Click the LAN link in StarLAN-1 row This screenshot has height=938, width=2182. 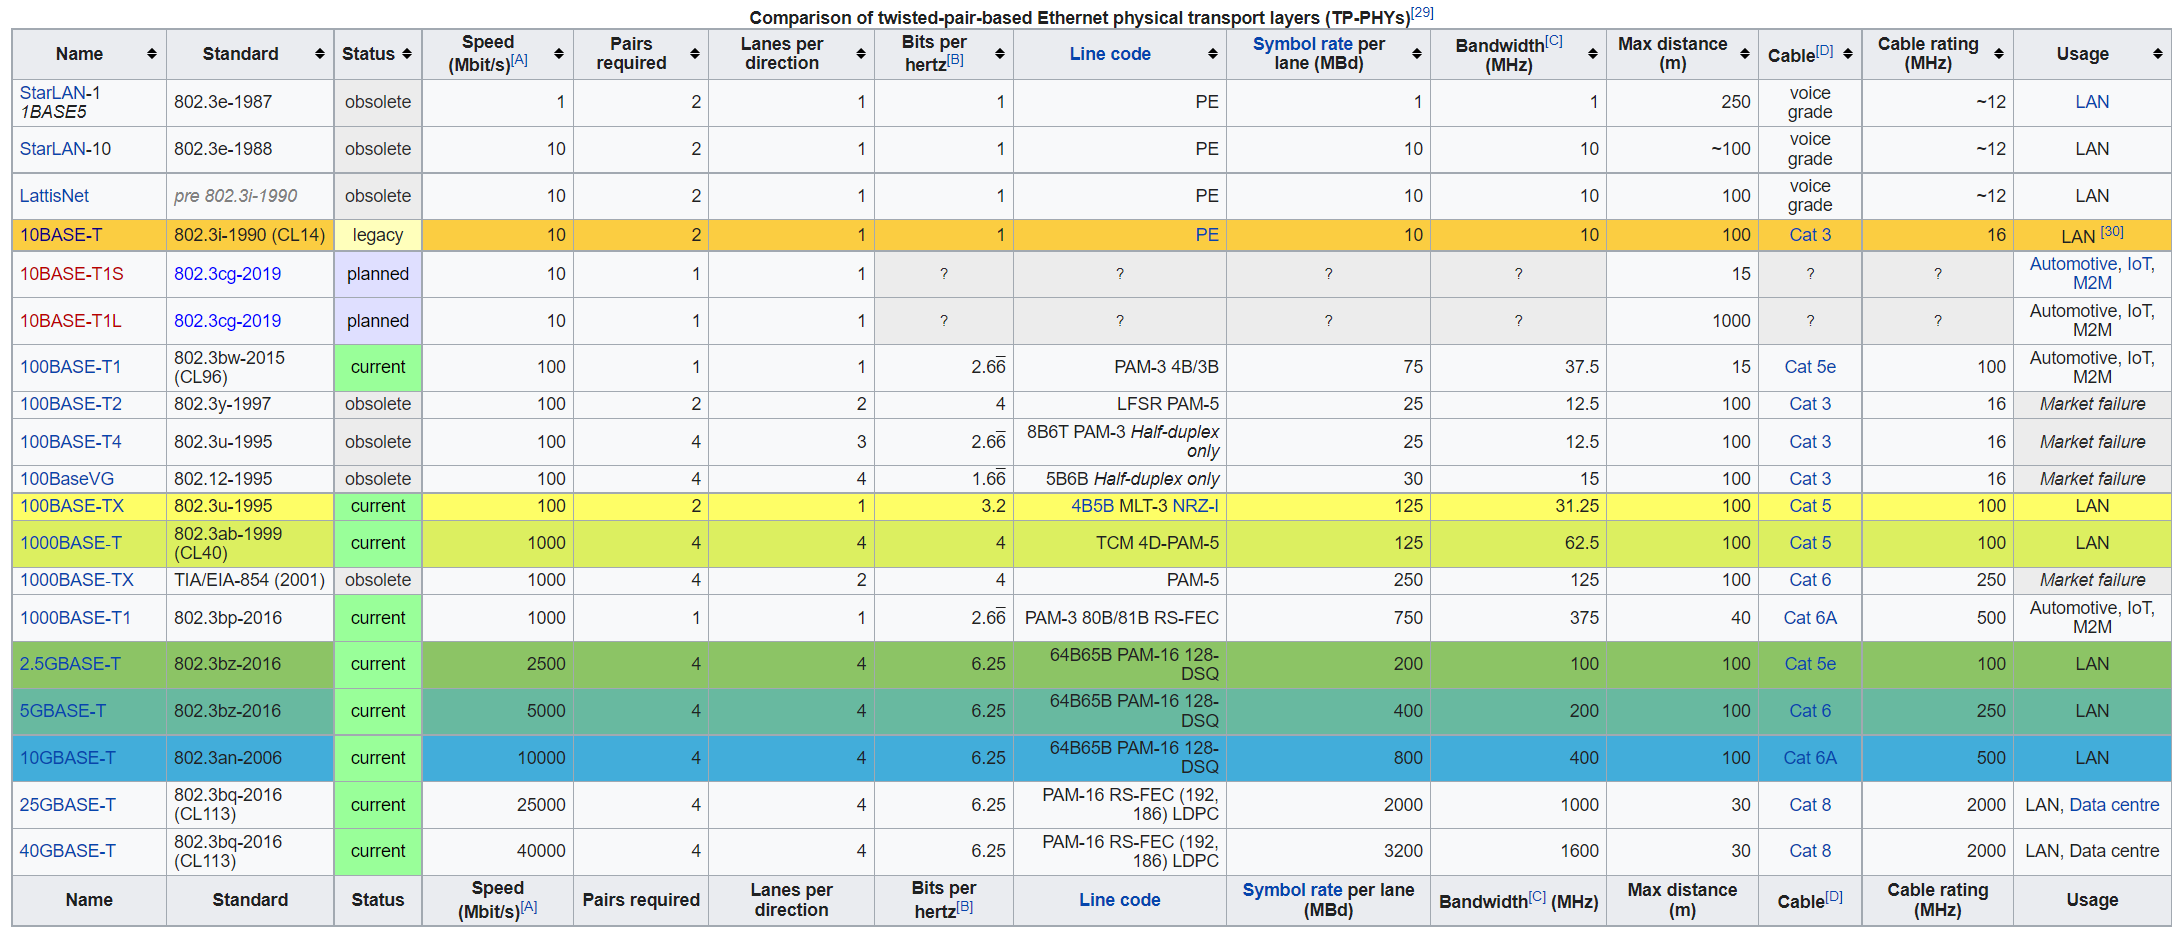click(2092, 102)
